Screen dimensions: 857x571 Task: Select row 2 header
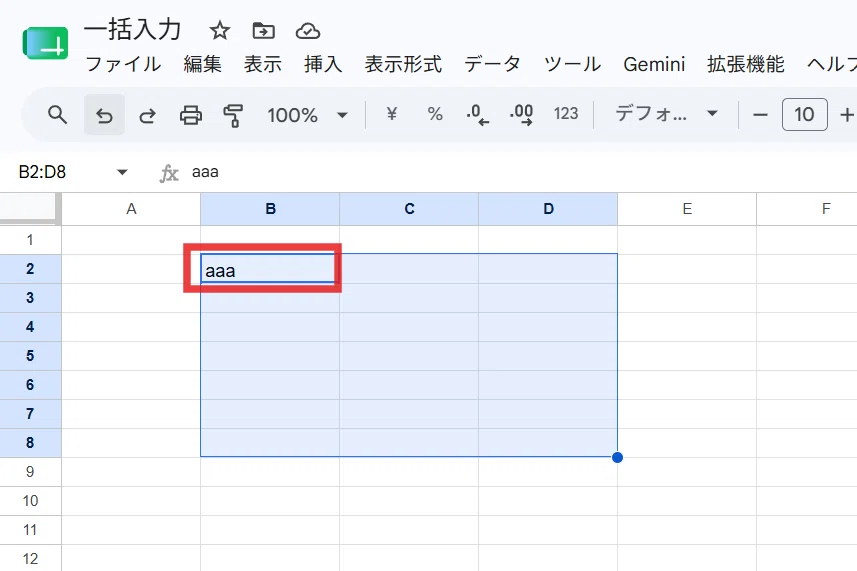tap(30, 269)
